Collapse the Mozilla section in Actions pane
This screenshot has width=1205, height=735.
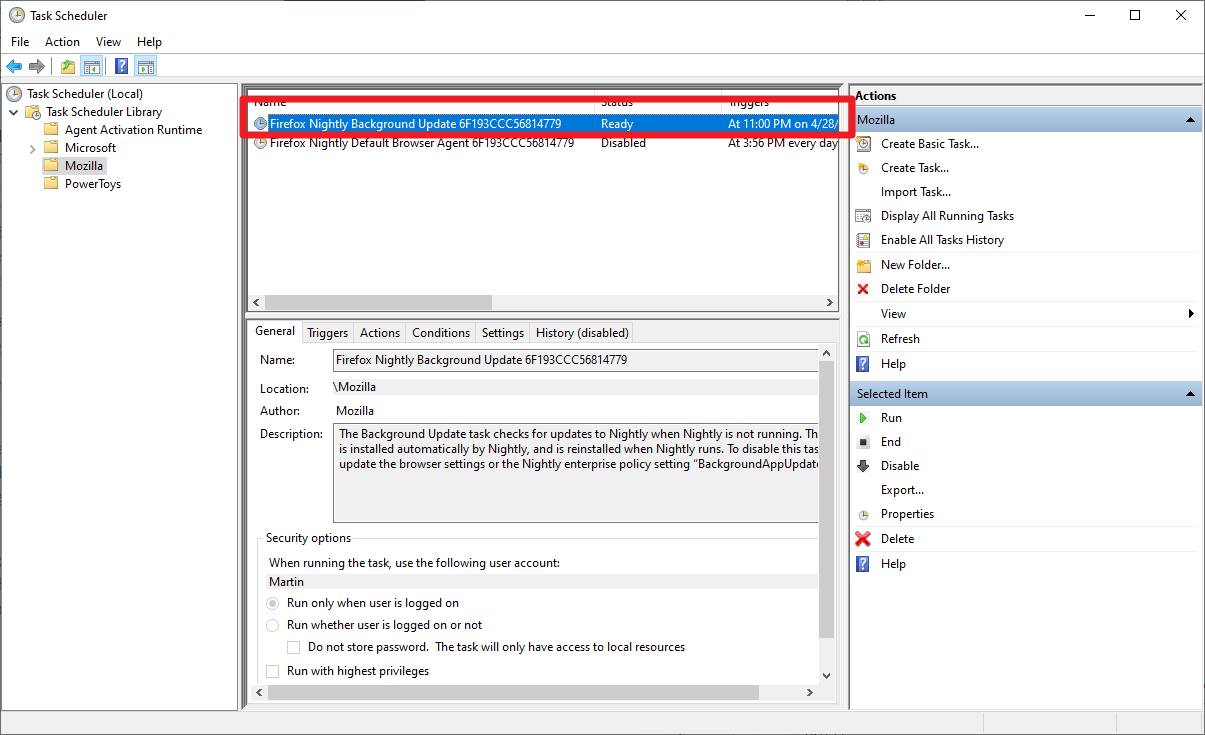pyautogui.click(x=1189, y=119)
